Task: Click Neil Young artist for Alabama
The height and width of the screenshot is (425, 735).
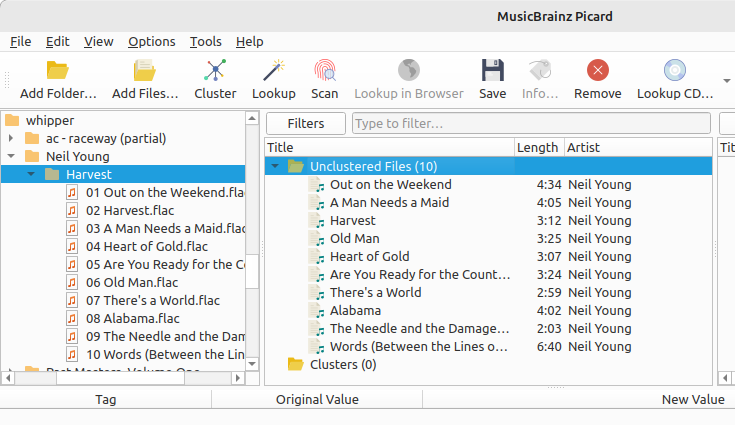Action: [x=600, y=311]
